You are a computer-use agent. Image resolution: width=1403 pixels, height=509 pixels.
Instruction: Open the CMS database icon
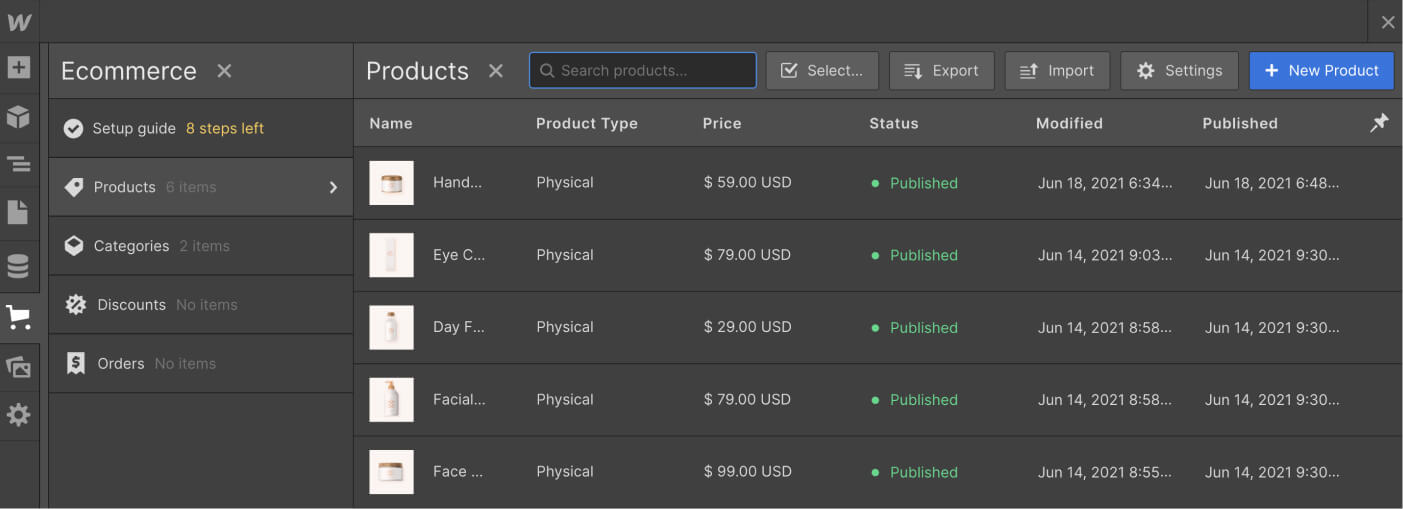pos(19,266)
